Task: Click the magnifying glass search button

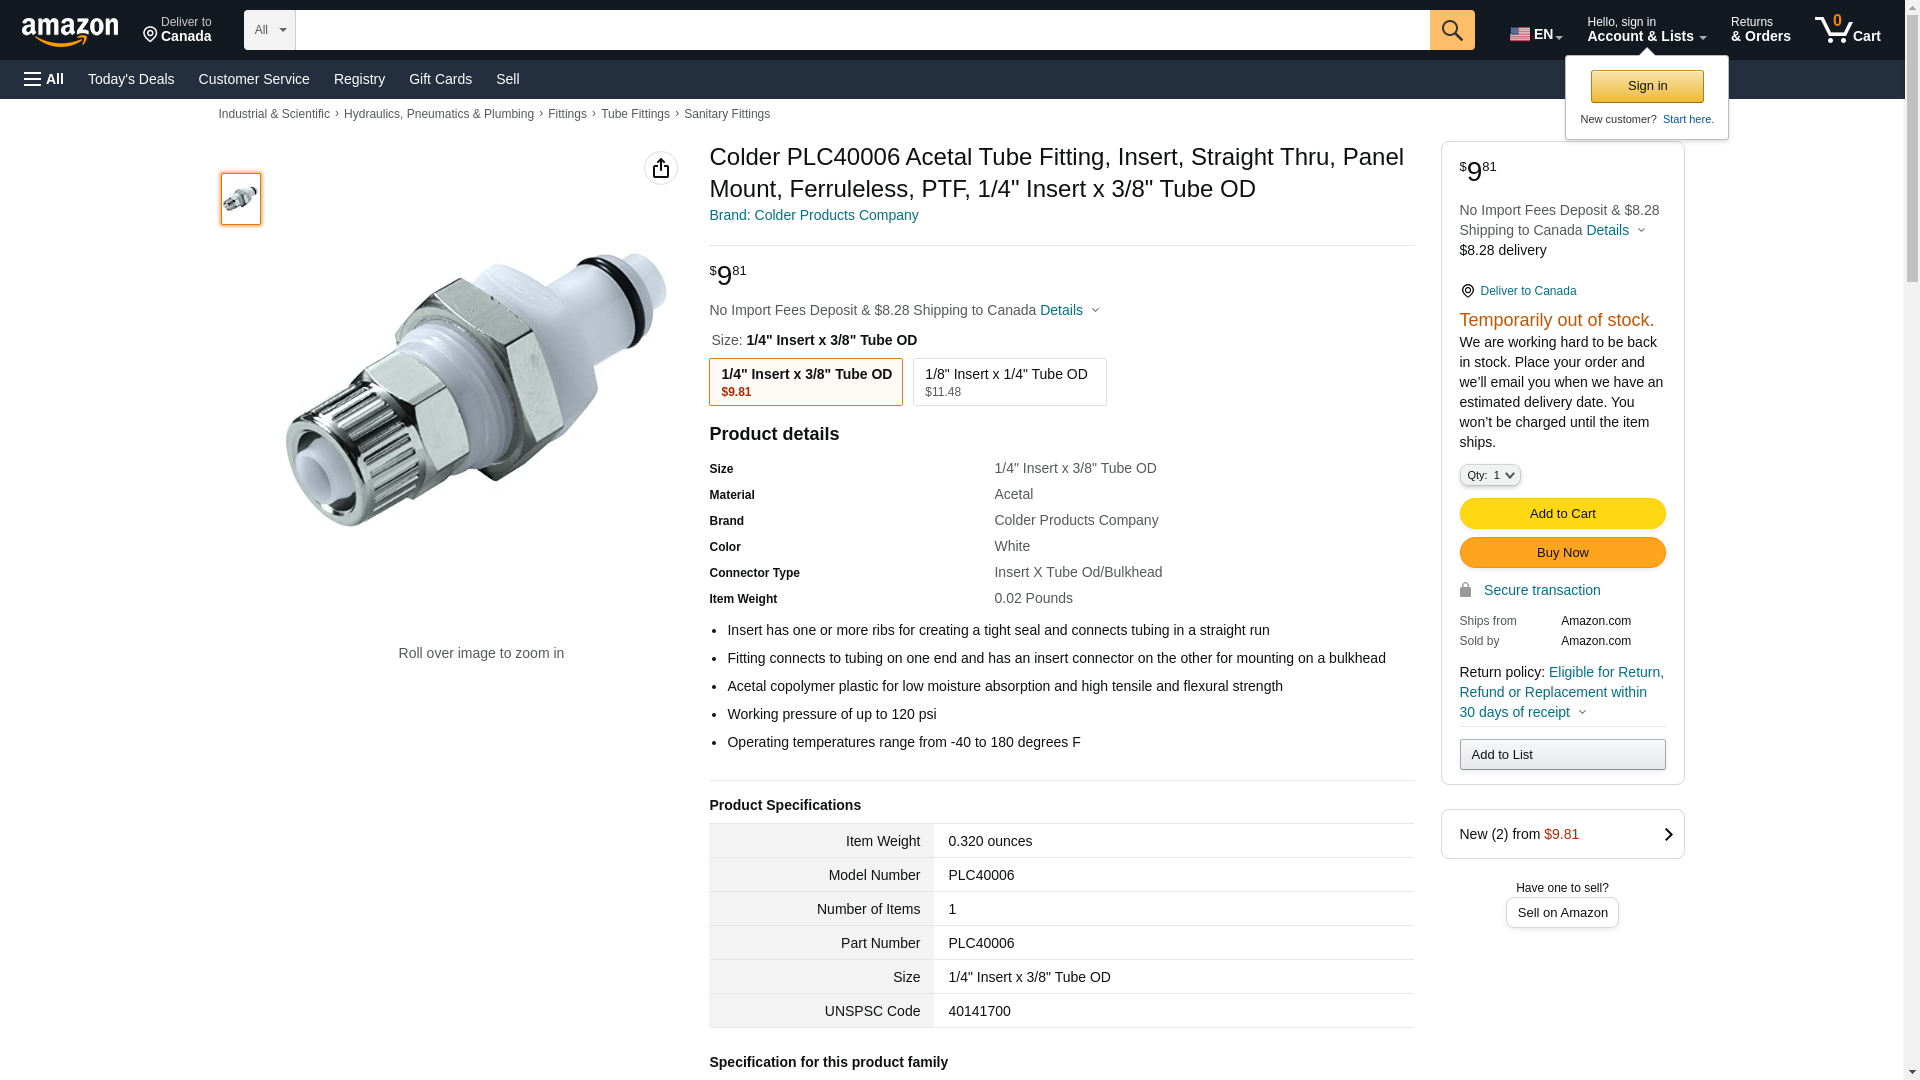Action: pyautogui.click(x=1452, y=30)
